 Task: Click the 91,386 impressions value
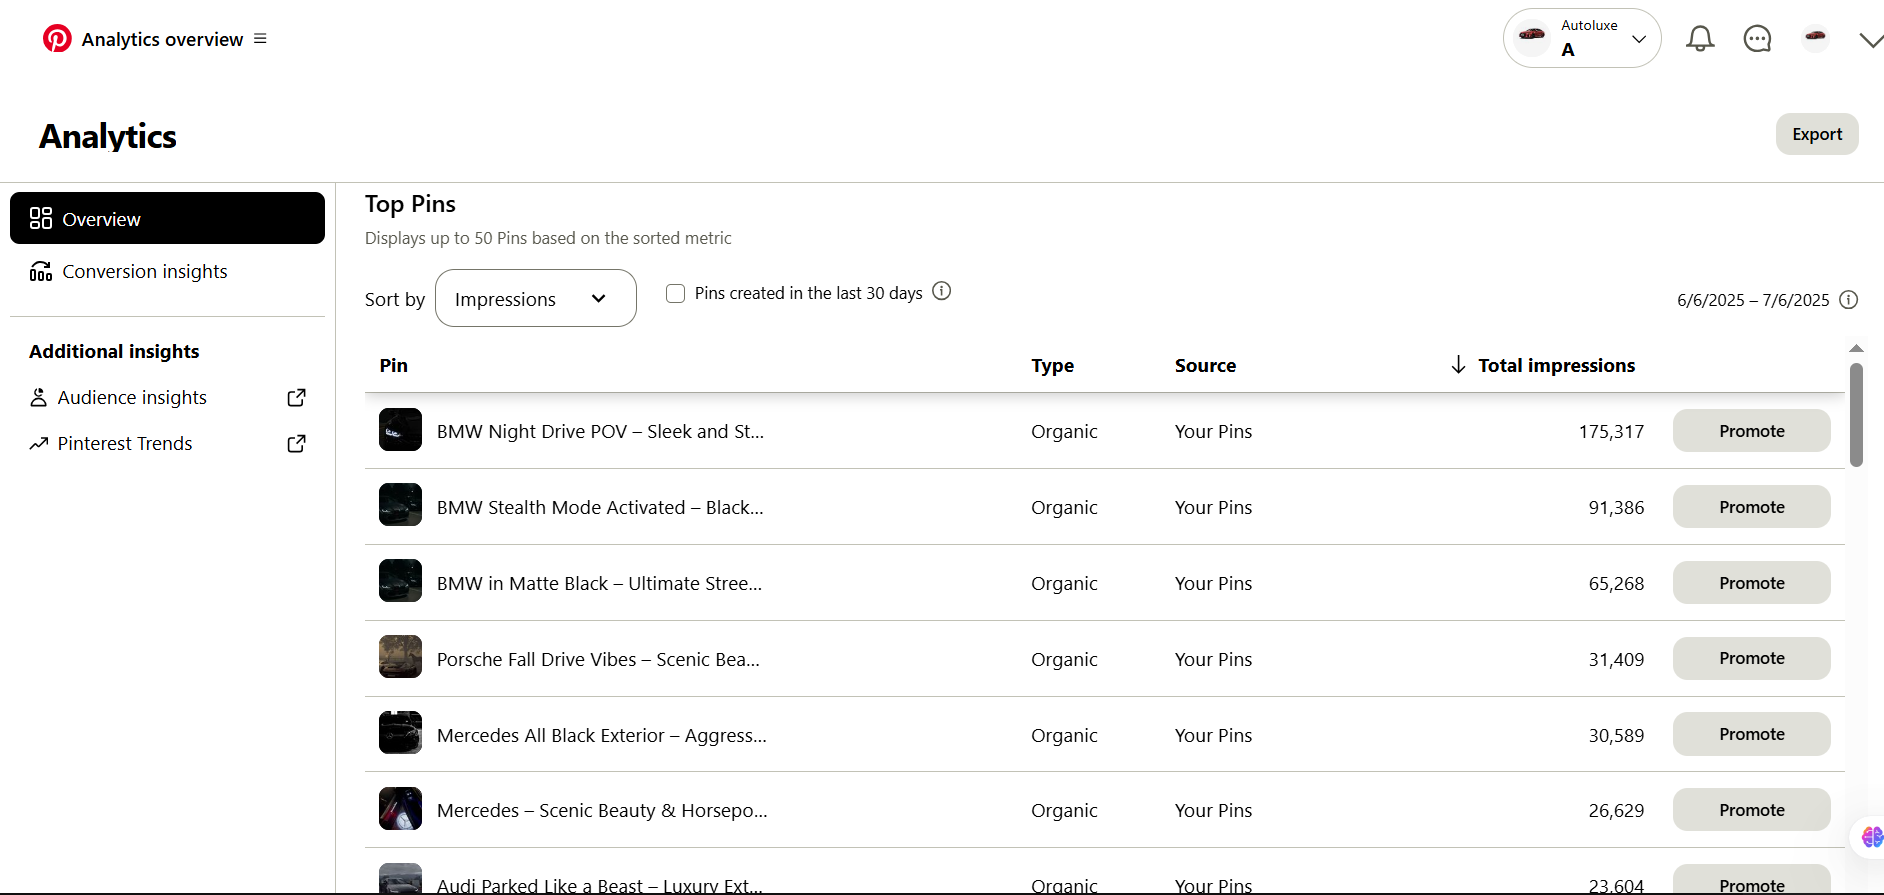click(1616, 507)
